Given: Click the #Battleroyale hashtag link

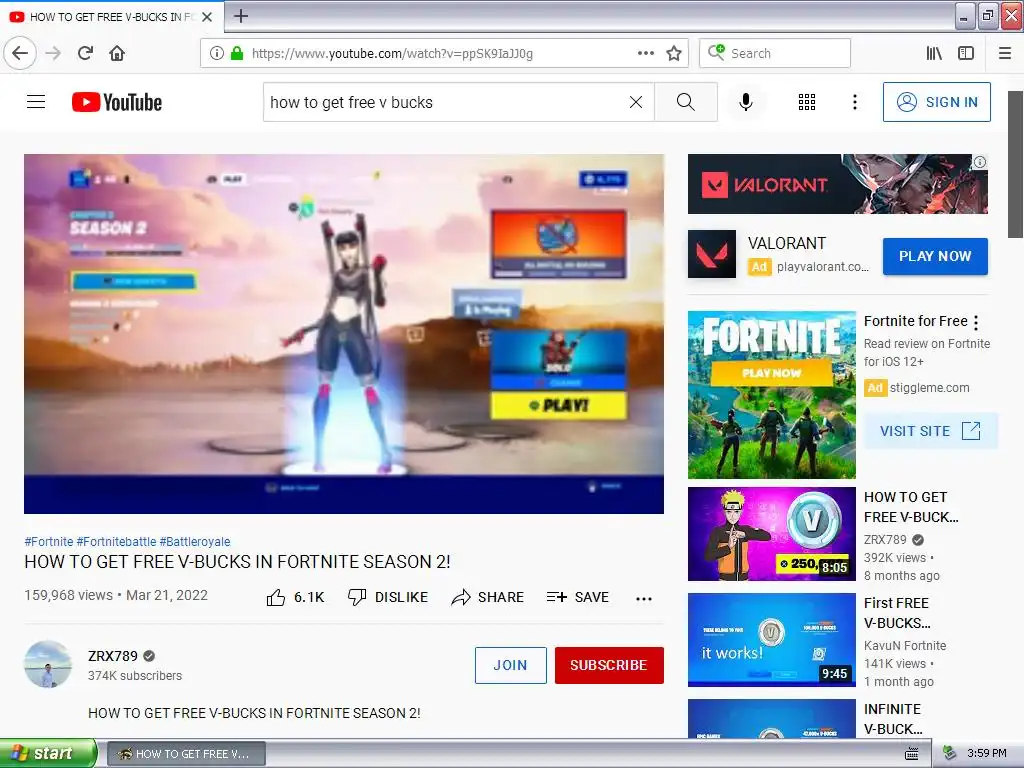Looking at the screenshot, I should pyautogui.click(x=195, y=541).
